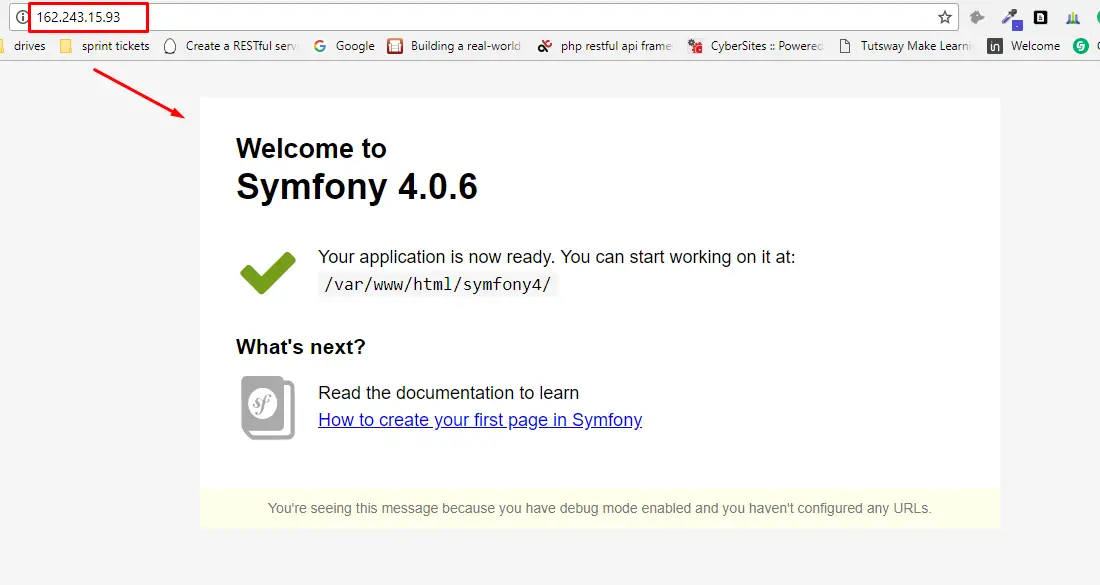1100x585 pixels.
Task: Click the green circular bookmark icon at far right
Action: pos(1080,46)
